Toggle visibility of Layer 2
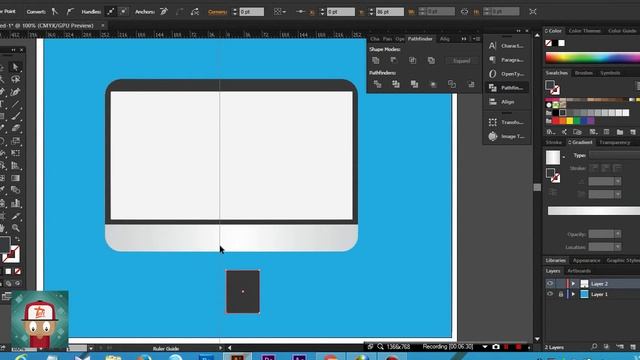 pos(550,284)
